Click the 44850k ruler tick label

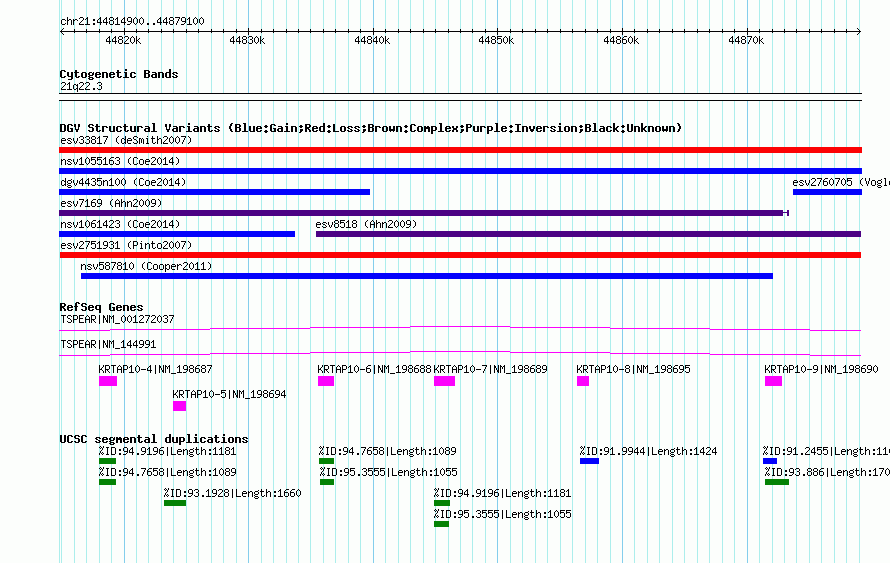pyautogui.click(x=496, y=40)
